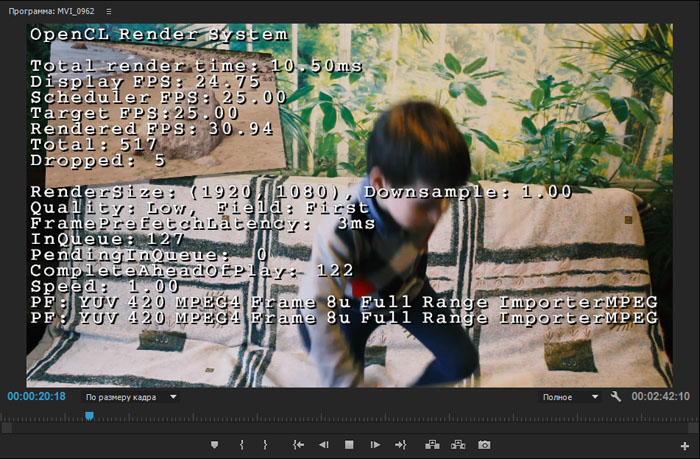Go to In point
This screenshot has height=459, width=700.
coord(298,445)
